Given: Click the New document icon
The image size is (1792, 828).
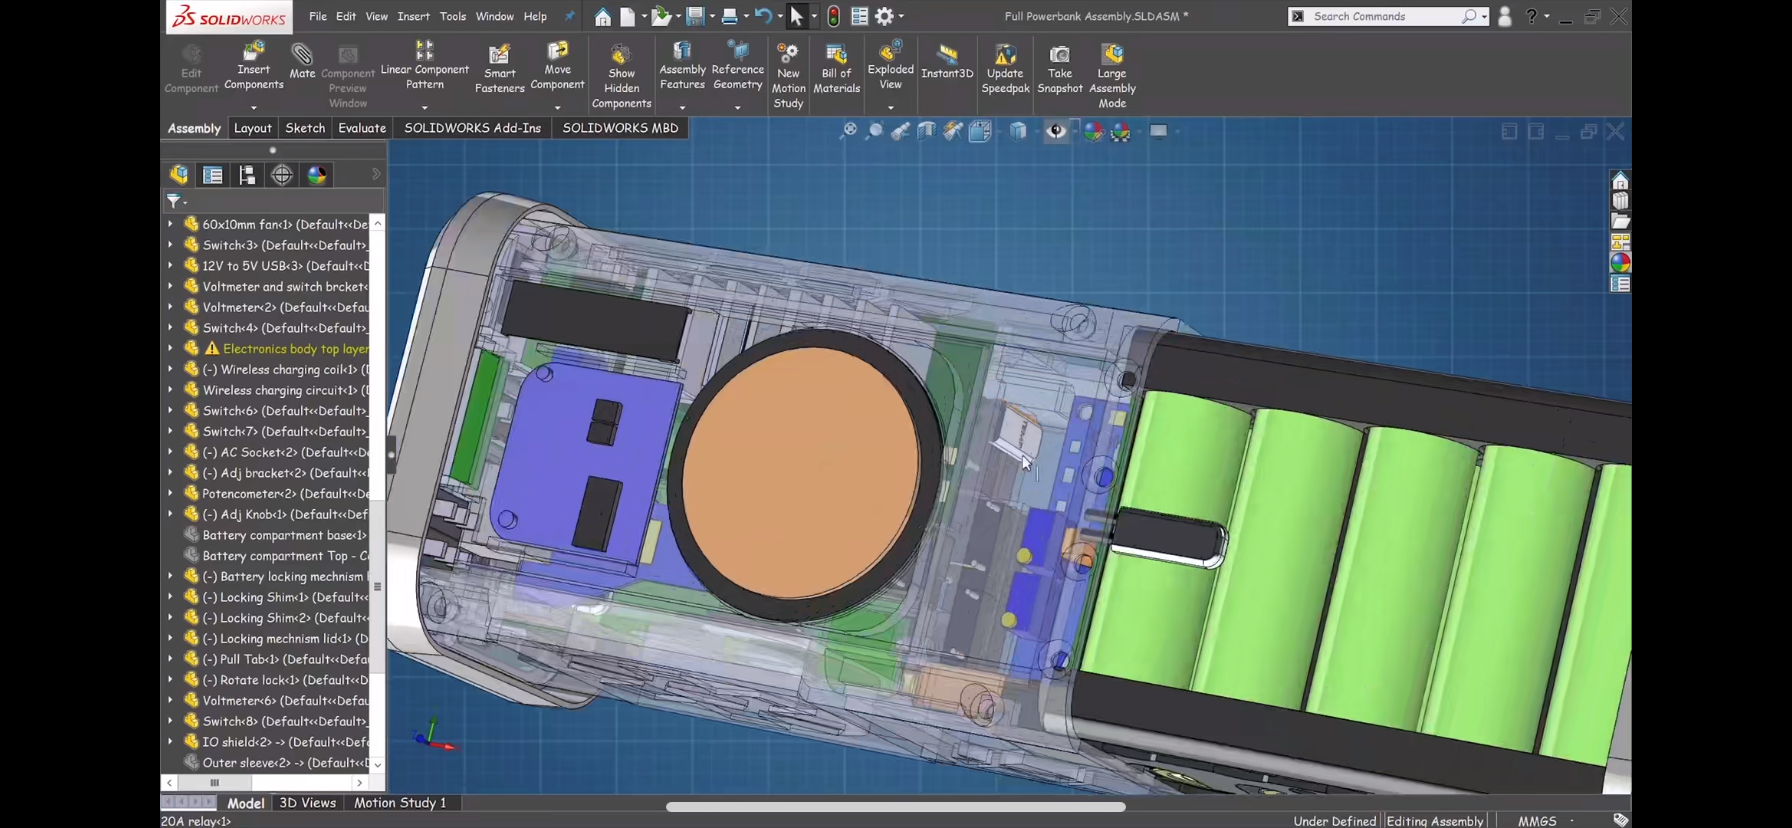Looking at the screenshot, I should (x=627, y=17).
